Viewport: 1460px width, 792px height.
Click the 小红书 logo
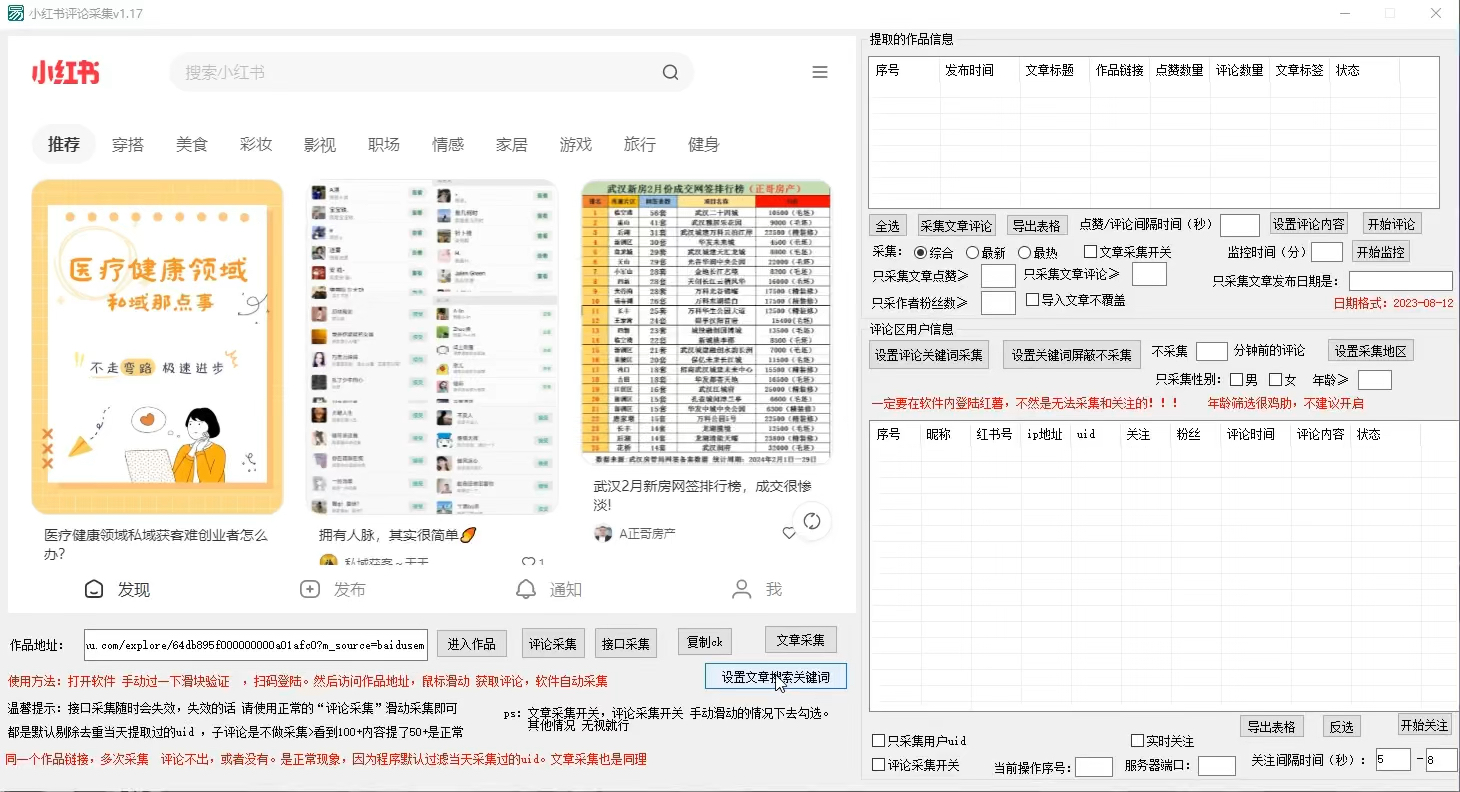pos(65,72)
